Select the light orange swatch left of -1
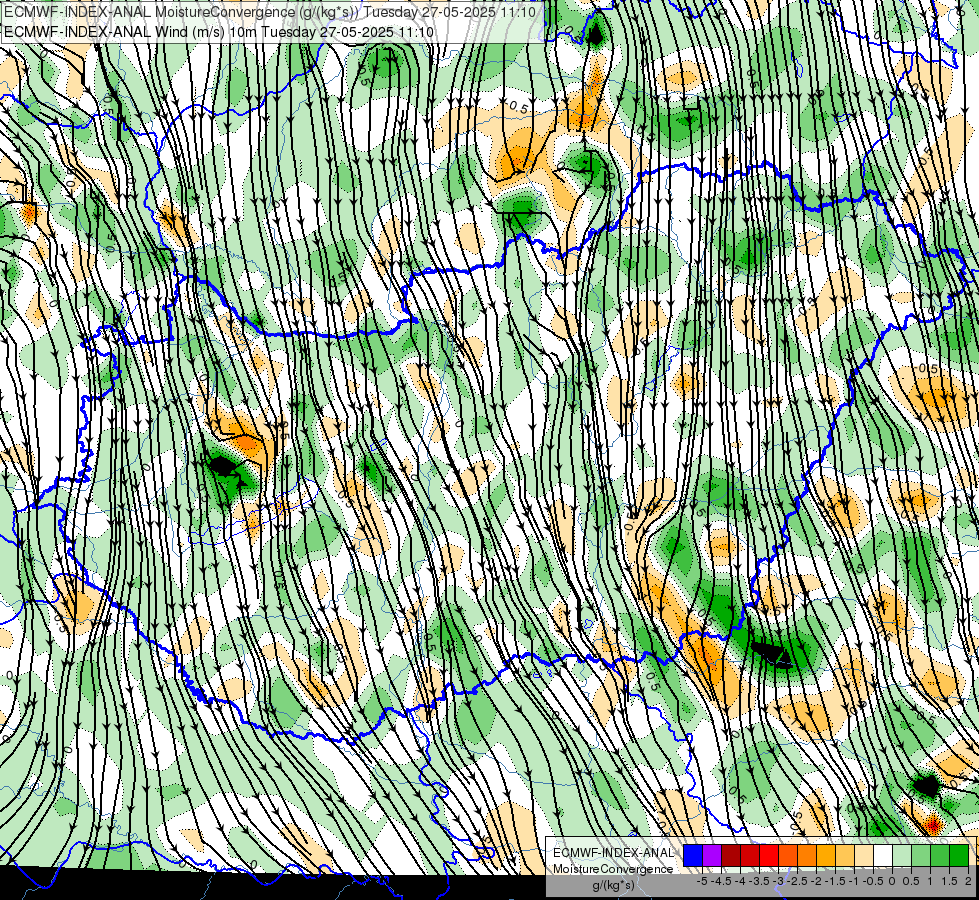The width and height of the screenshot is (979, 900). tap(845, 856)
